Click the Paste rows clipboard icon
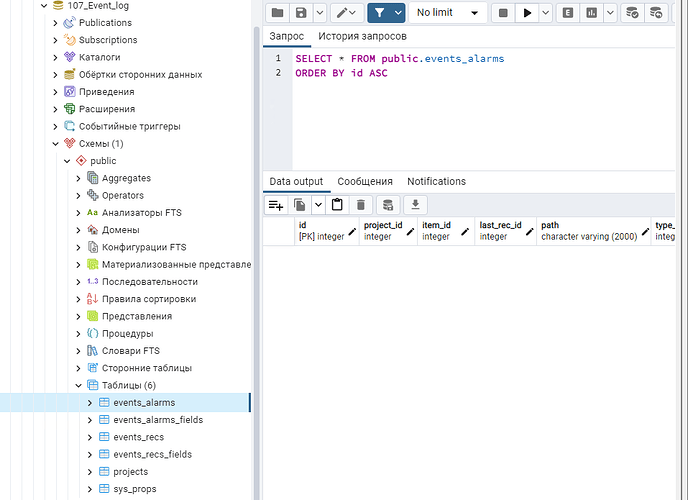The image size is (688, 500). point(337,205)
